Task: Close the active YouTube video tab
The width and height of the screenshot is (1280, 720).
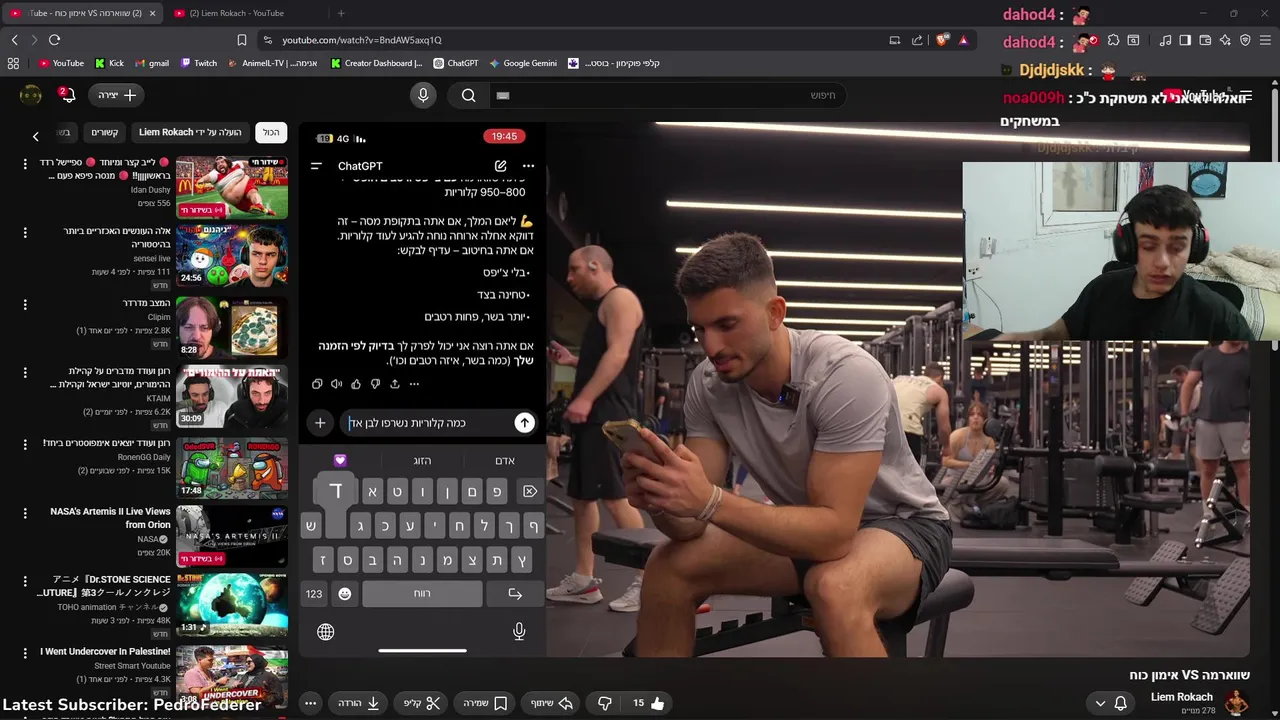Action: coord(152,13)
